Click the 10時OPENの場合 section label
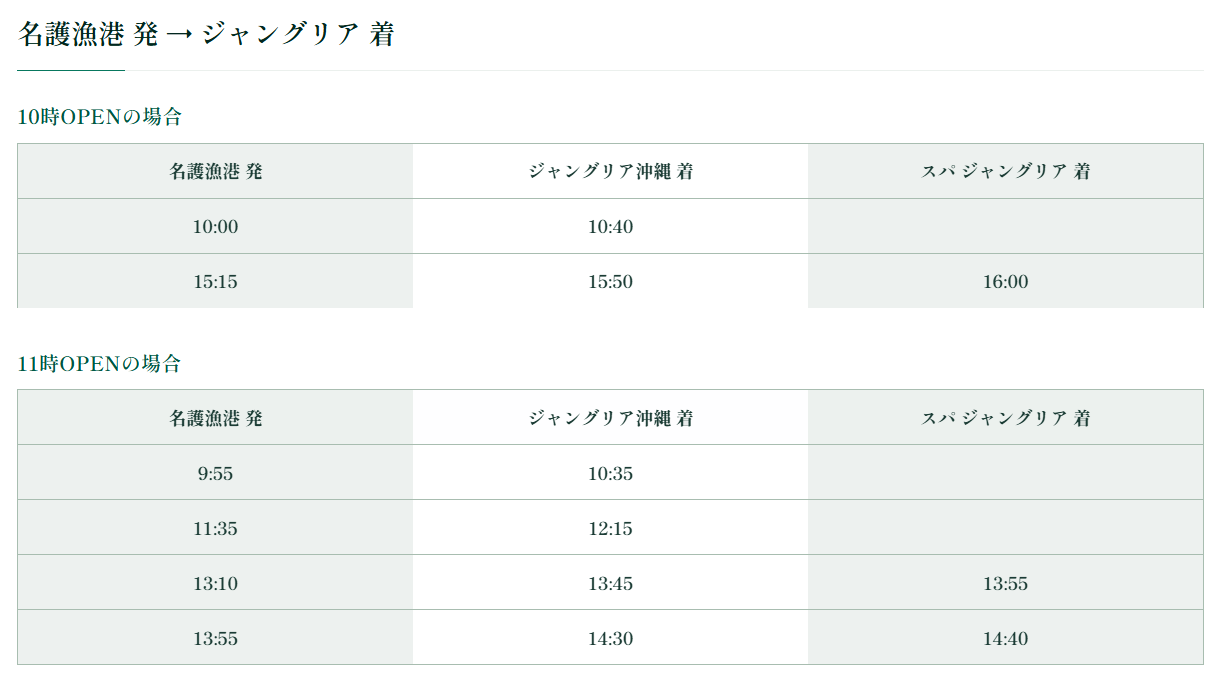Image resolution: width=1215 pixels, height=684 pixels. [x=100, y=117]
